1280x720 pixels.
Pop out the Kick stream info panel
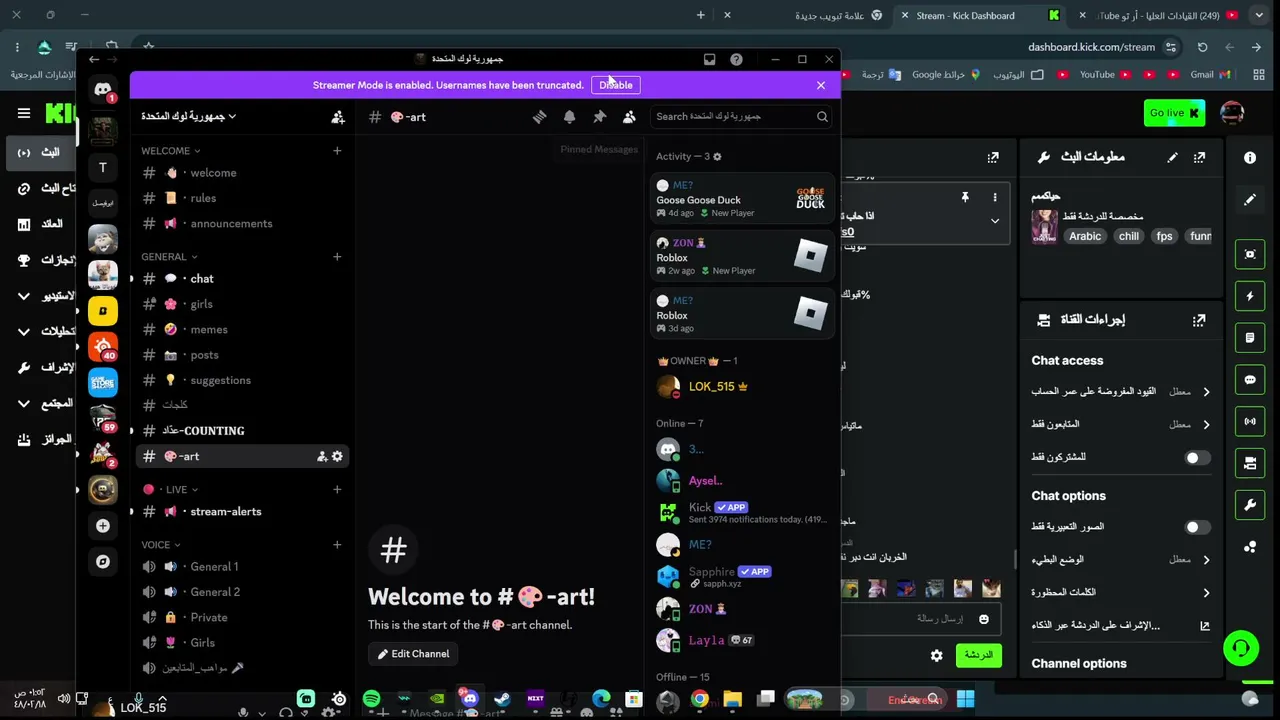coord(1199,157)
